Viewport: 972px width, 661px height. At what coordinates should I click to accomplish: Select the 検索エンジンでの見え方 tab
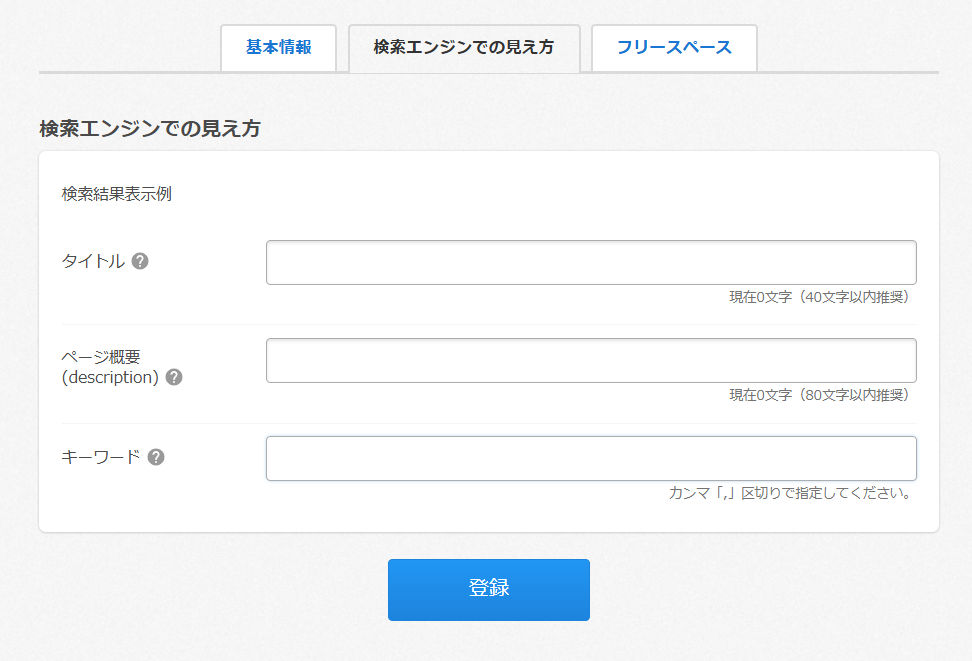tap(463, 47)
